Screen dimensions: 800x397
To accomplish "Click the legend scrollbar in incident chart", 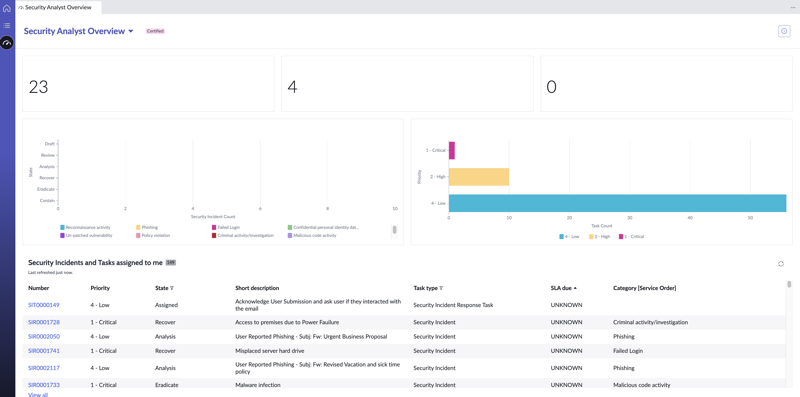I will point(394,230).
